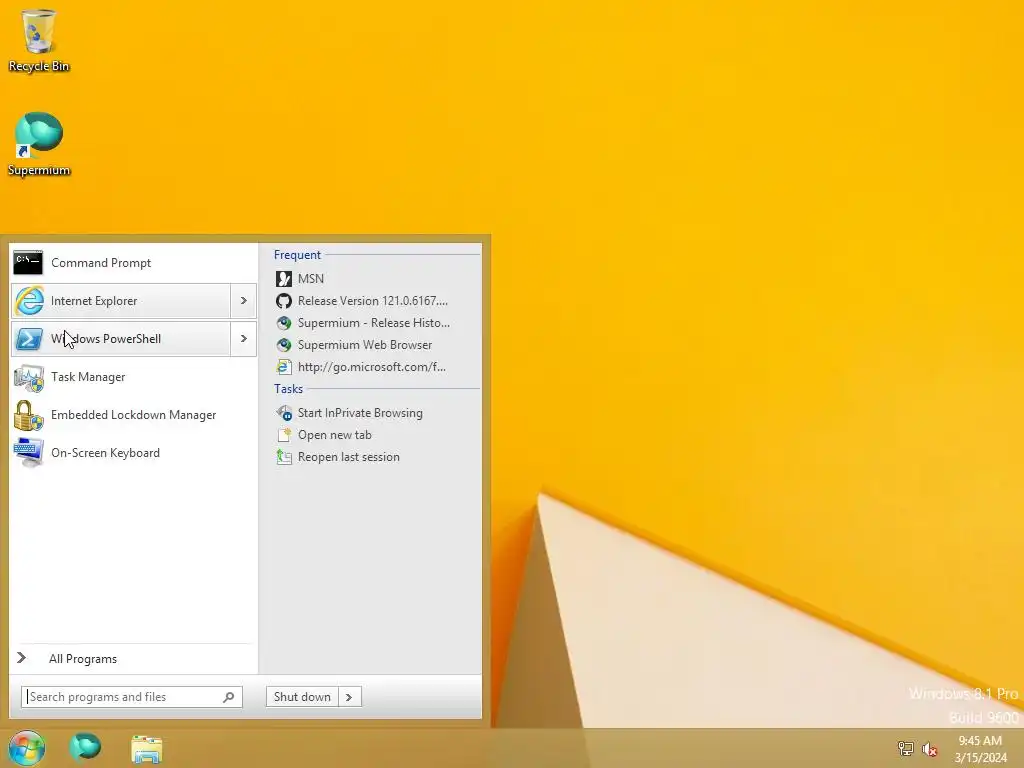This screenshot has height=768, width=1024.
Task: Click the IE page icon beside go.microsoft.com link
Action: coord(283,367)
